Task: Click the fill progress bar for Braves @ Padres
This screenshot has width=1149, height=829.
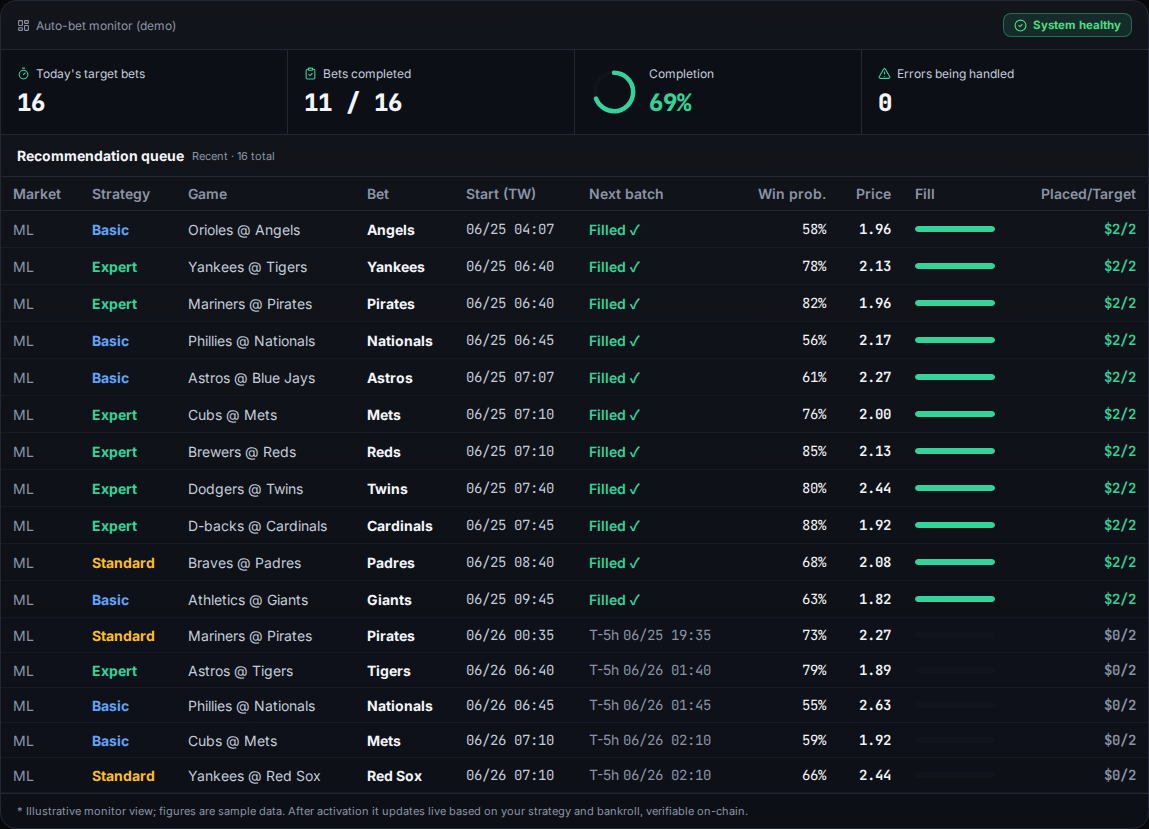Action: (x=955, y=562)
